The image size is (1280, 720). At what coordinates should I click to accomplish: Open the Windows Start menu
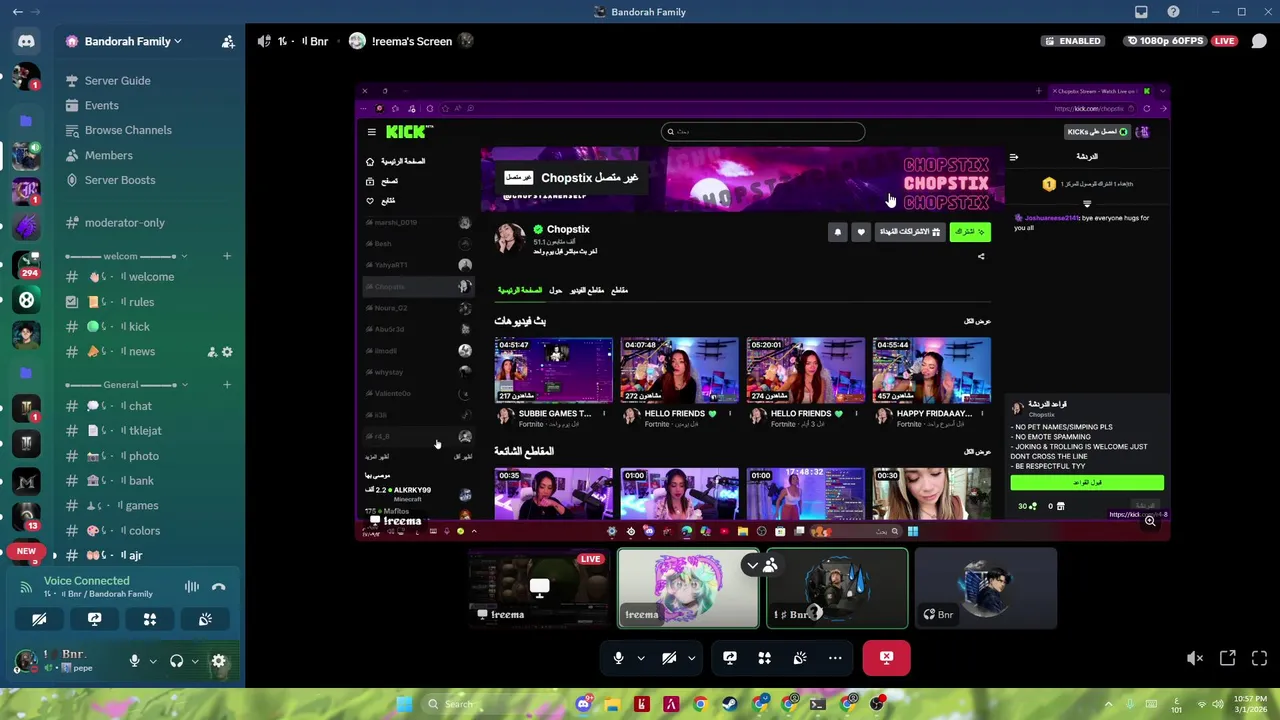click(x=404, y=704)
